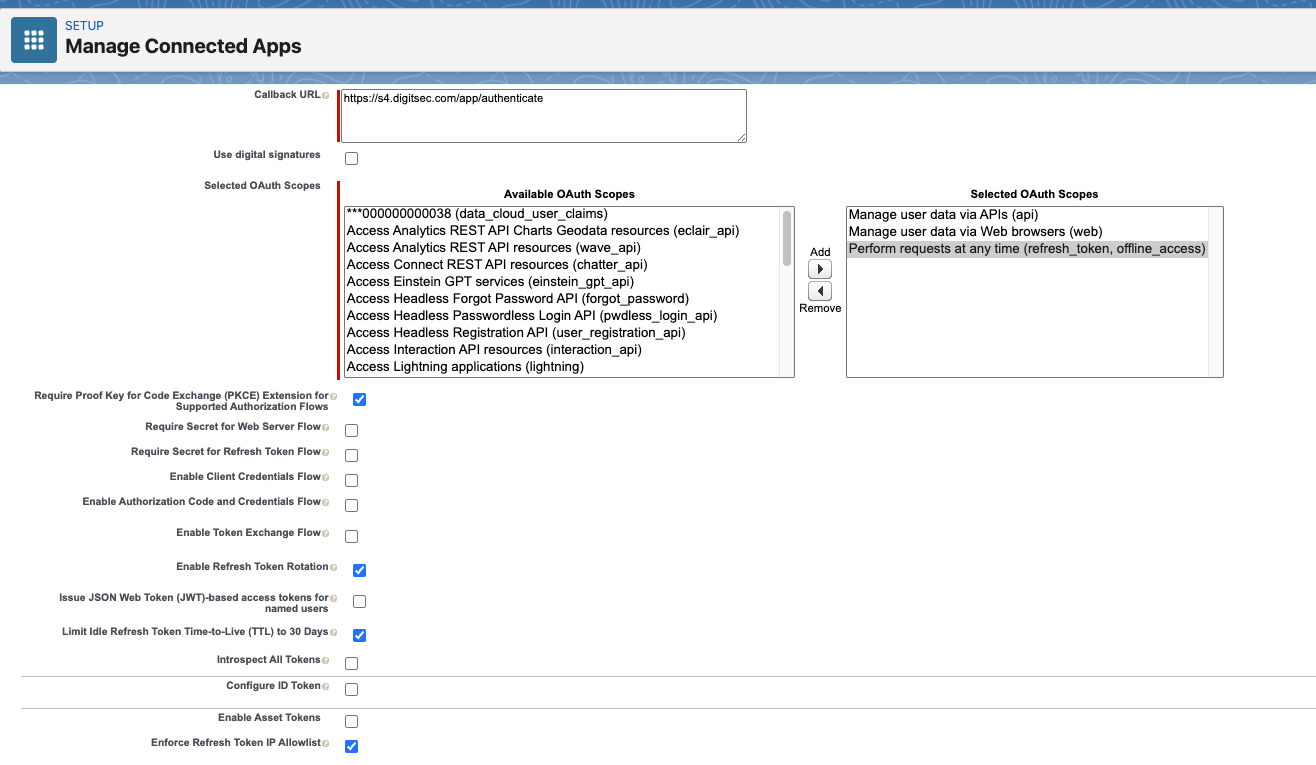
Task: Select Access Lightning applications (lightning) scope
Action: coord(465,367)
